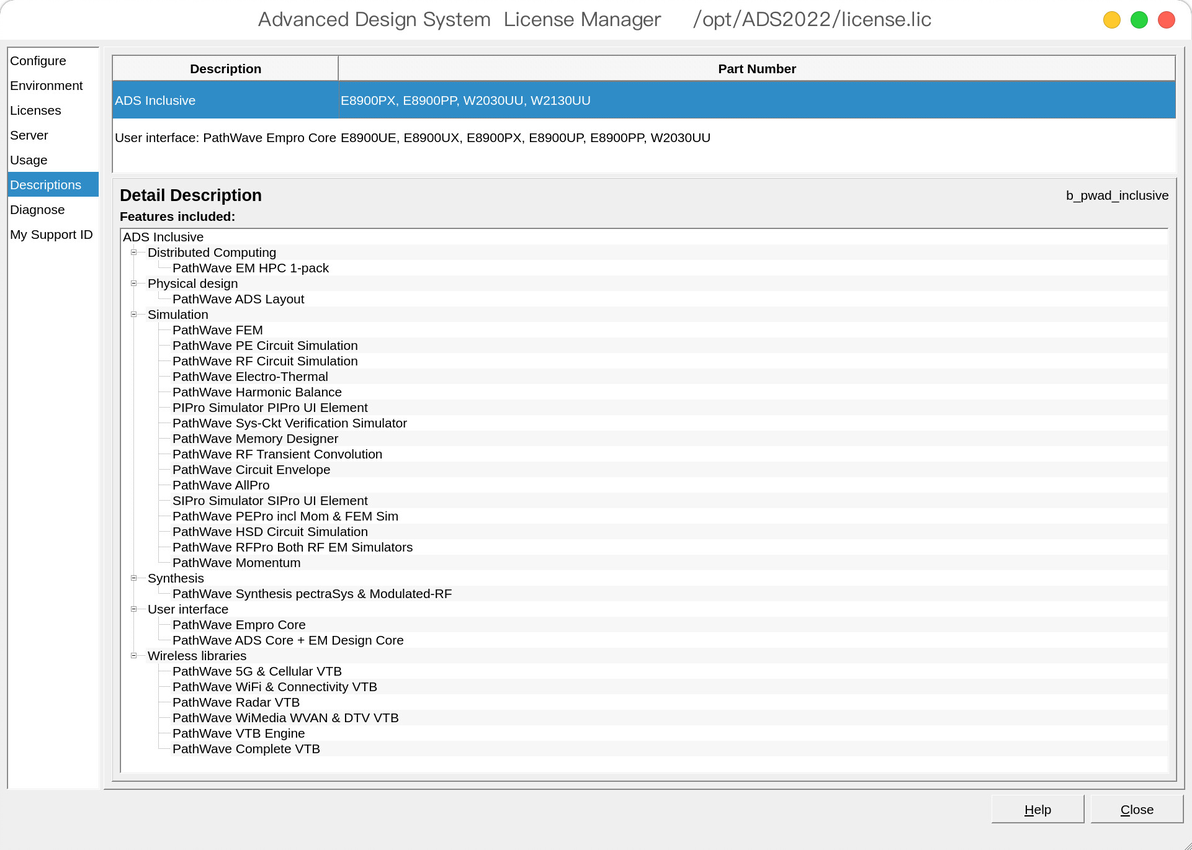Select PathWave Empro Core tree item
The width and height of the screenshot is (1192, 850).
point(239,625)
